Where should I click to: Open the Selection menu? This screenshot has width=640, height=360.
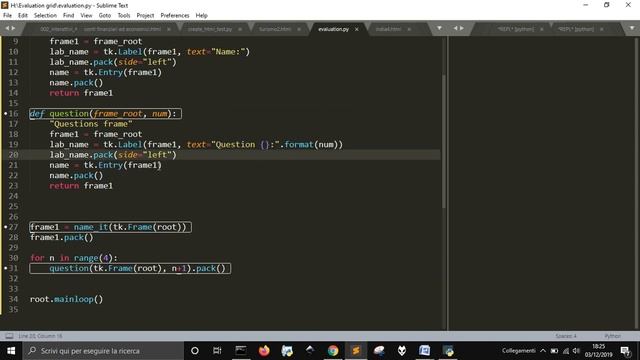coord(45,16)
